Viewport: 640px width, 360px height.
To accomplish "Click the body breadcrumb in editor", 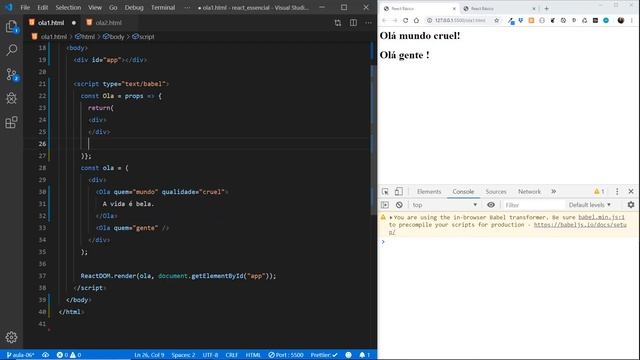I will 114,37.
